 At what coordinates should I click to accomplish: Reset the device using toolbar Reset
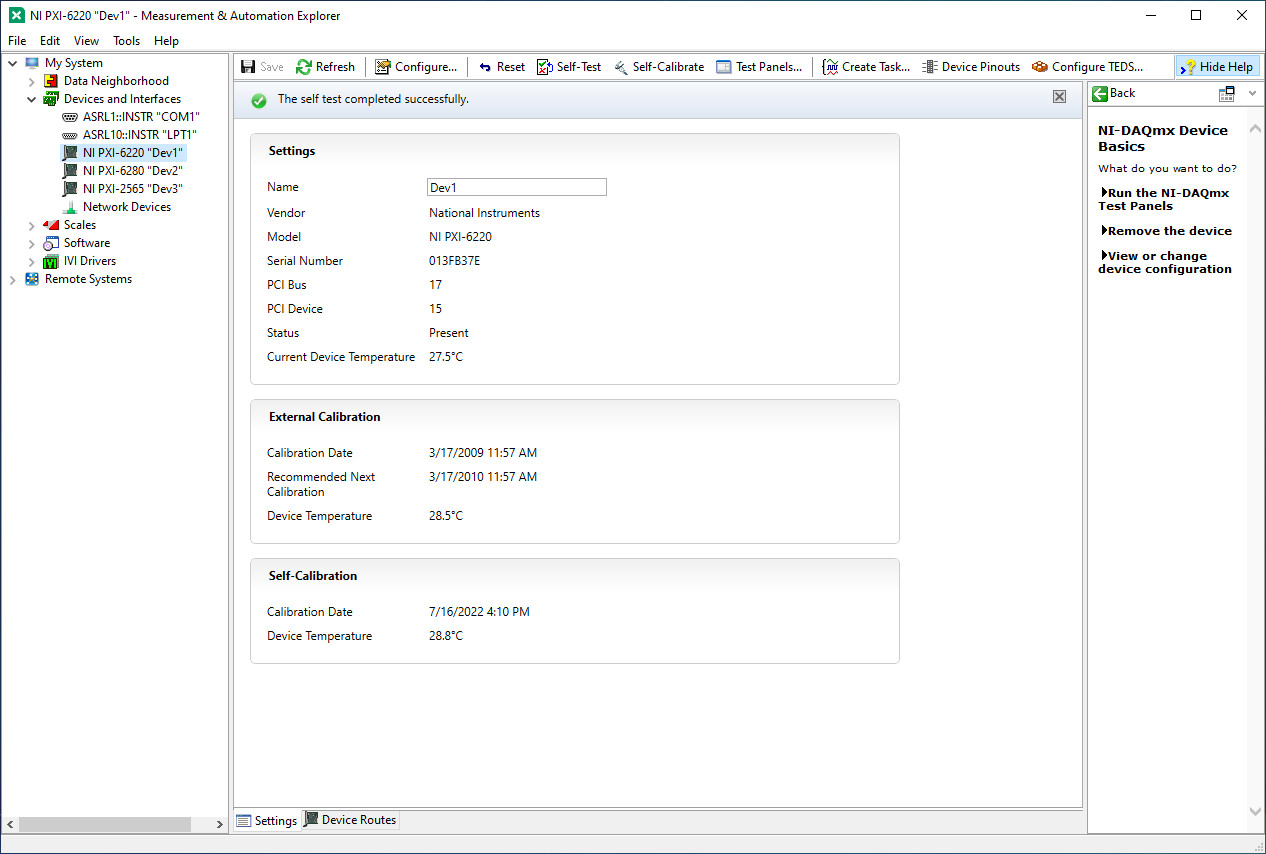point(501,67)
